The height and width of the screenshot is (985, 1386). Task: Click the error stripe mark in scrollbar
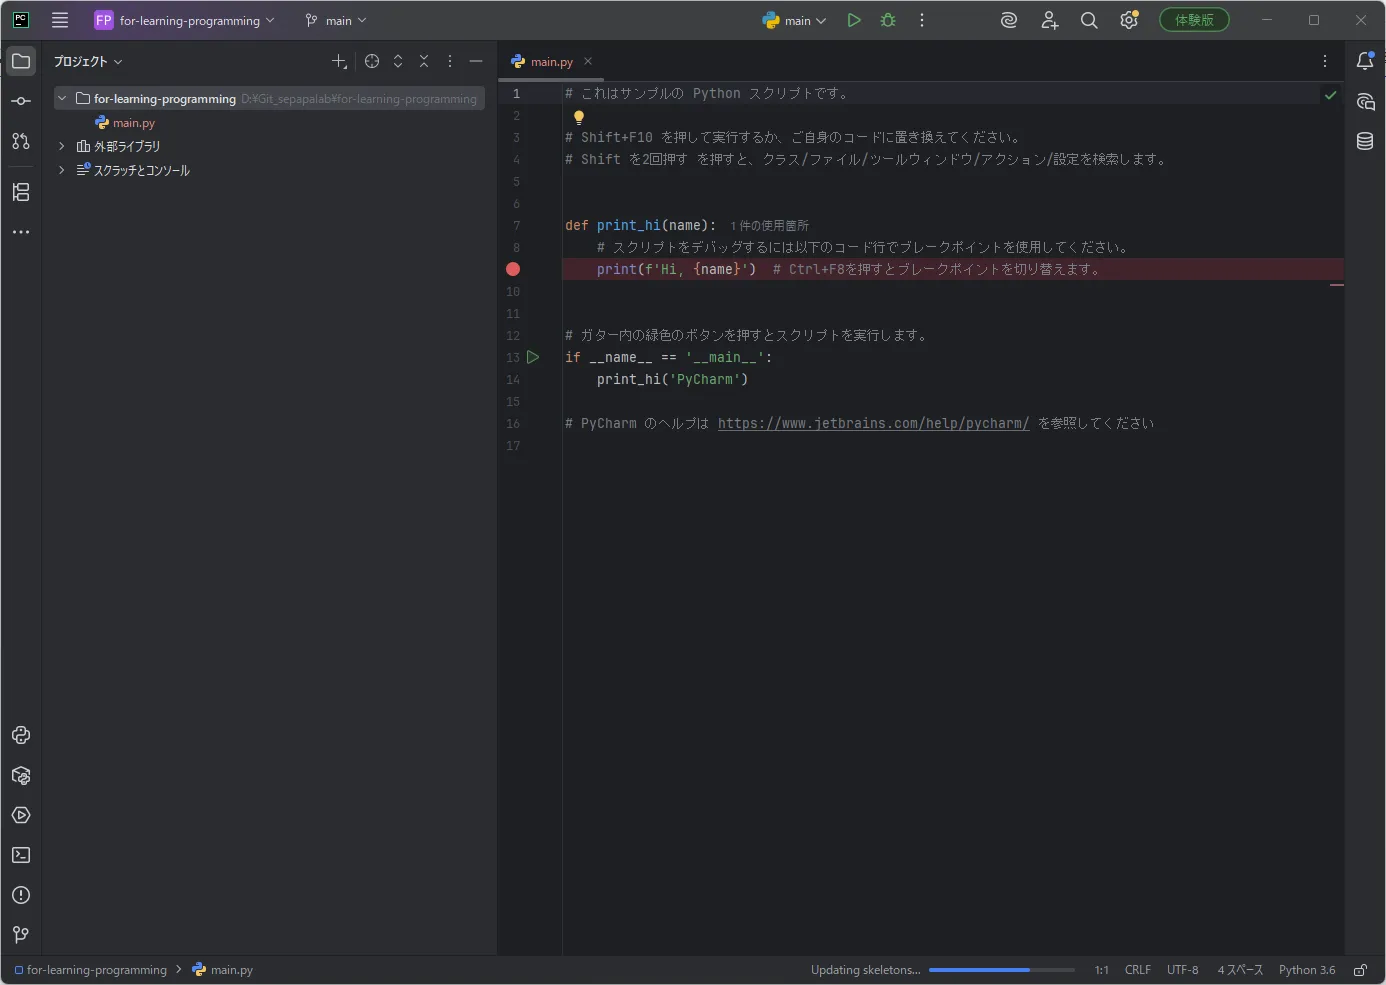coord(1337,285)
